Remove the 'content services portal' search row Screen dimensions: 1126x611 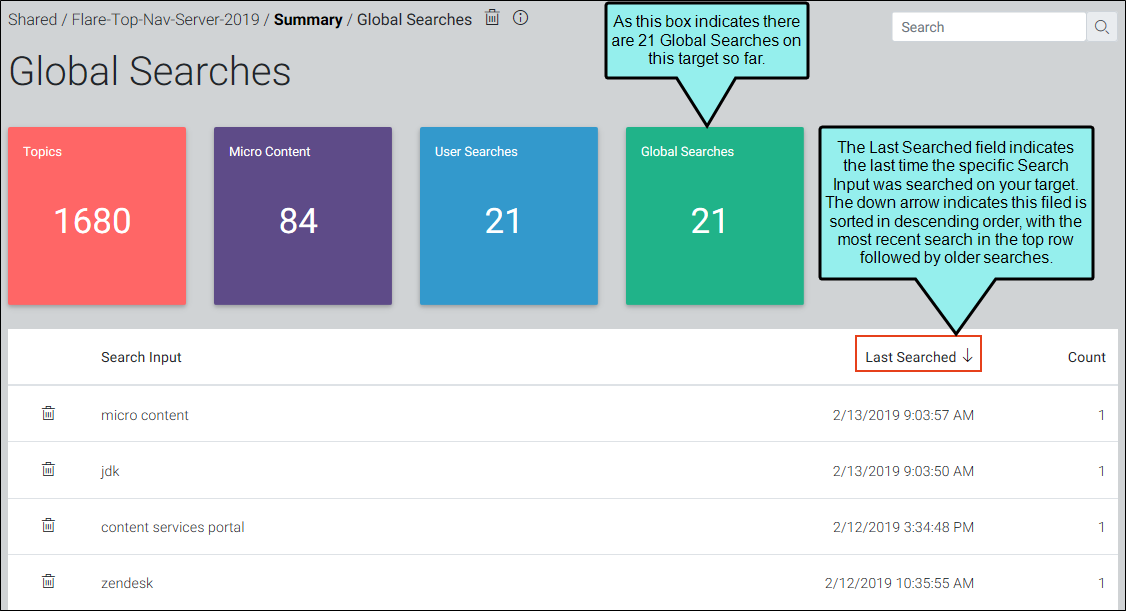click(x=48, y=526)
